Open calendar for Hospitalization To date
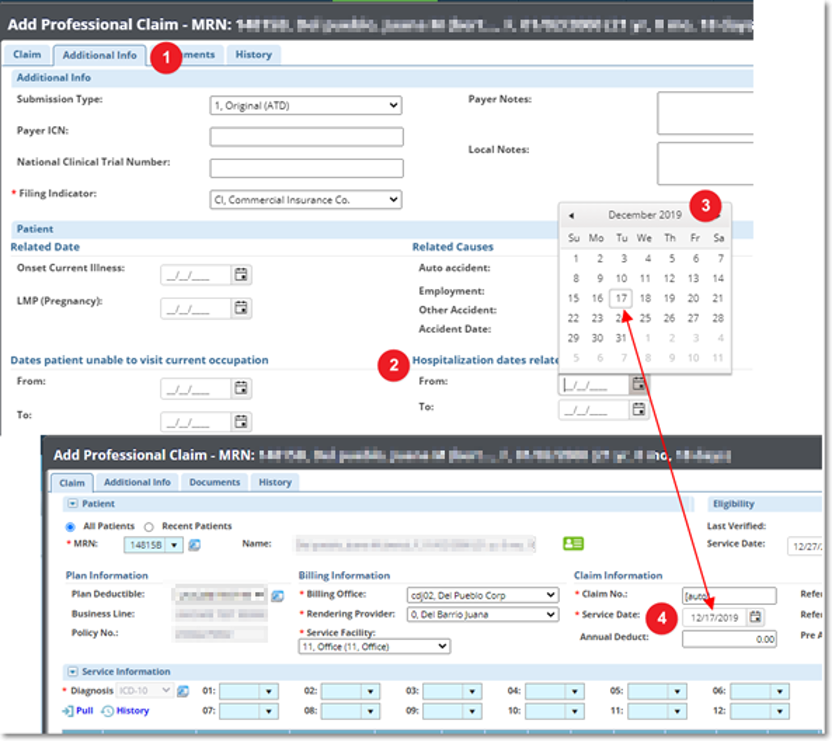The width and height of the screenshot is (832, 742). coord(639,408)
